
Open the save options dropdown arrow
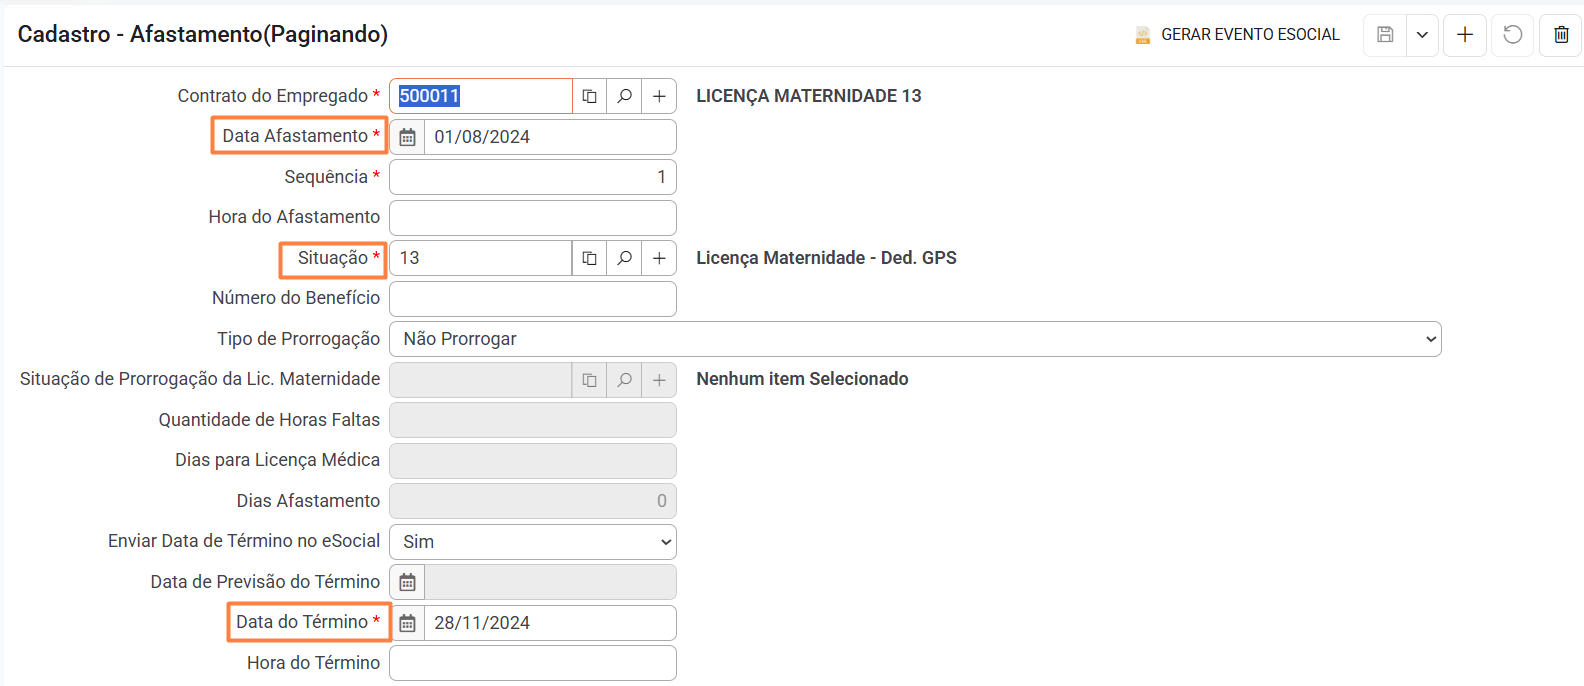pyautogui.click(x=1422, y=35)
